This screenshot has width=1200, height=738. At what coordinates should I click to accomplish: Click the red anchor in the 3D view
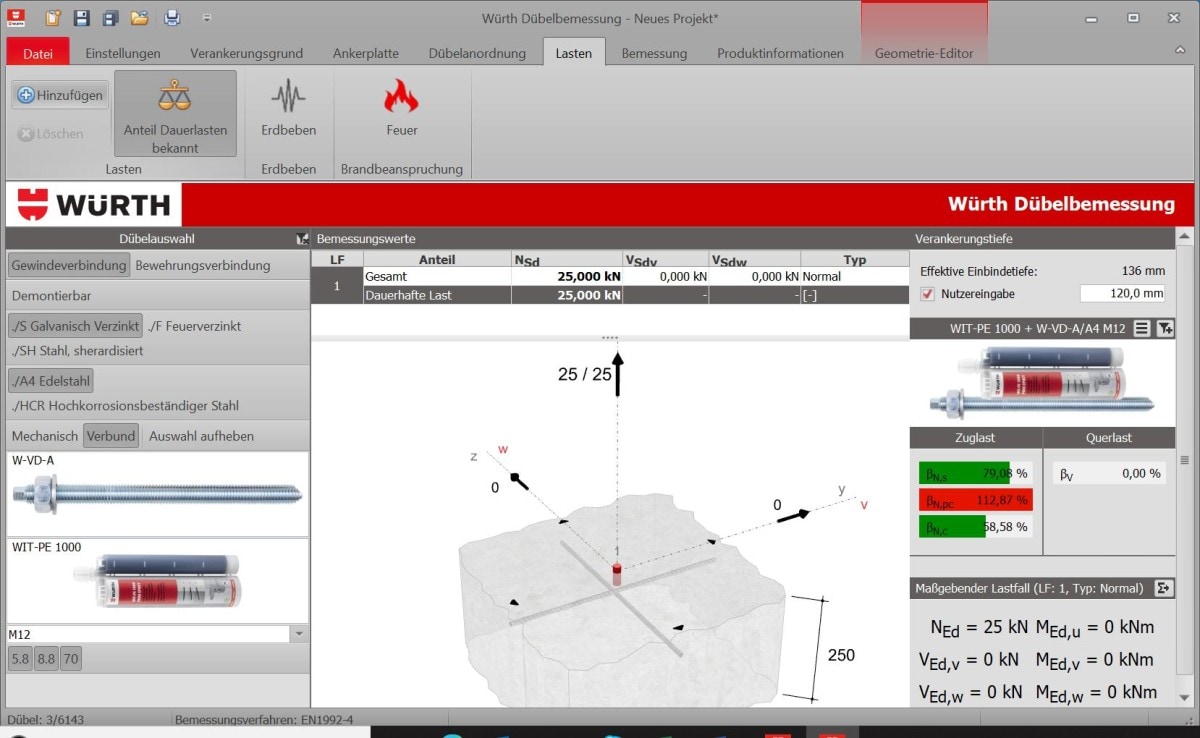click(617, 574)
